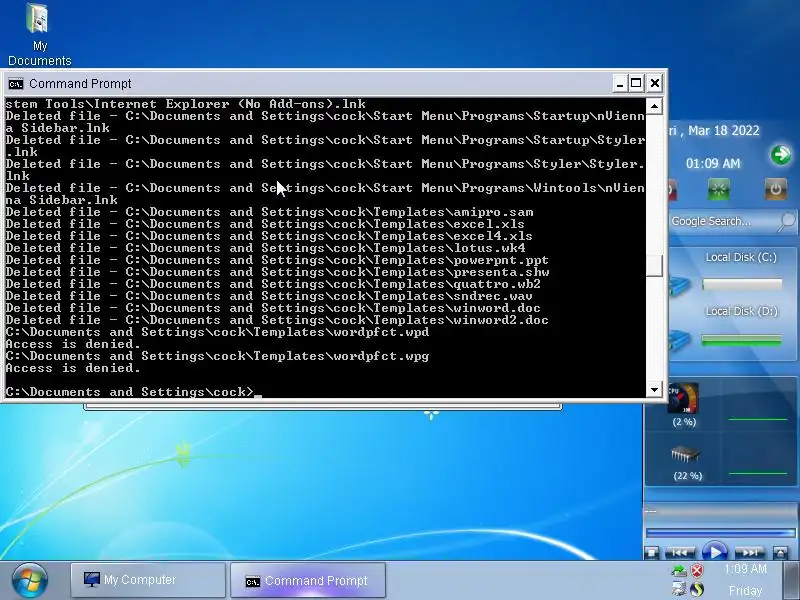The height and width of the screenshot is (600, 800).
Task: Click the sidebar time 01:09 AM
Action: tap(713, 164)
